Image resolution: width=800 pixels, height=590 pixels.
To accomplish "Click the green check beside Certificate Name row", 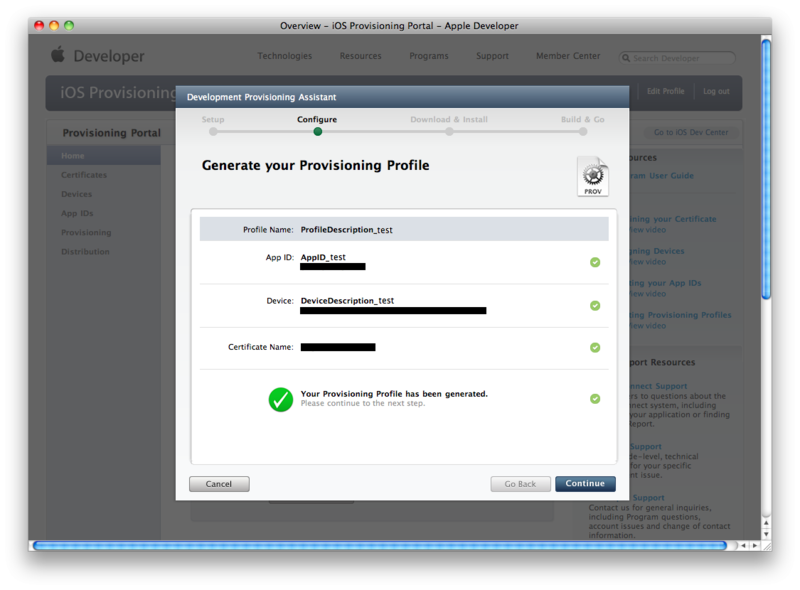I will click(595, 348).
